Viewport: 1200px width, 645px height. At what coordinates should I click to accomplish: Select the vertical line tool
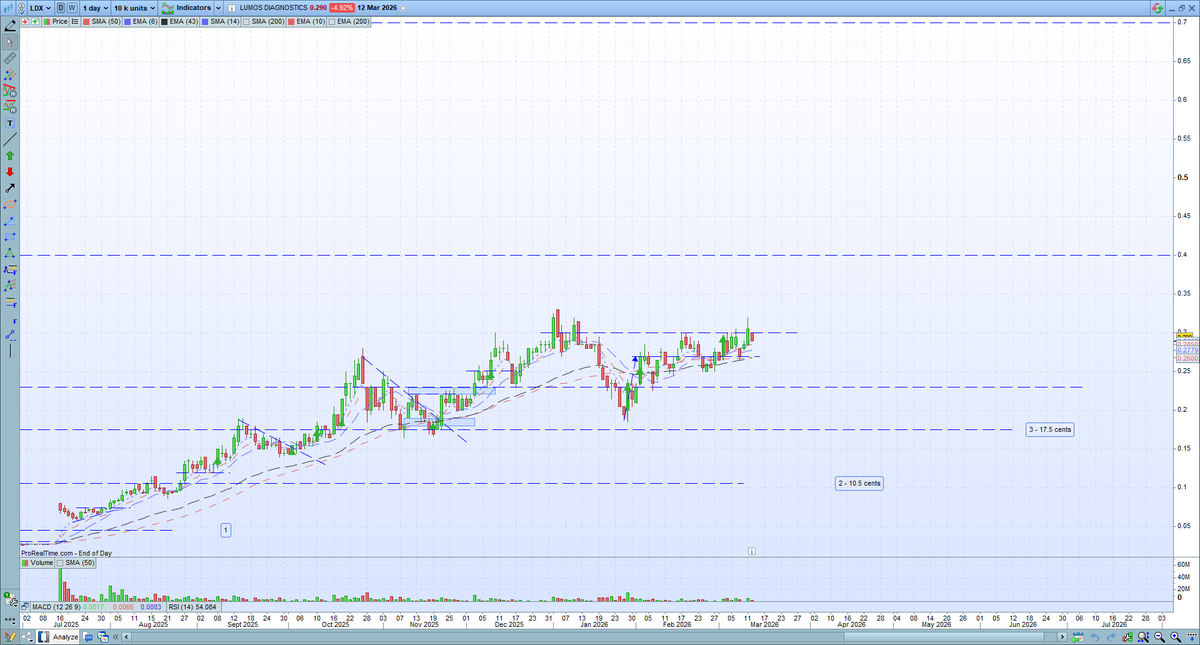[x=10, y=349]
